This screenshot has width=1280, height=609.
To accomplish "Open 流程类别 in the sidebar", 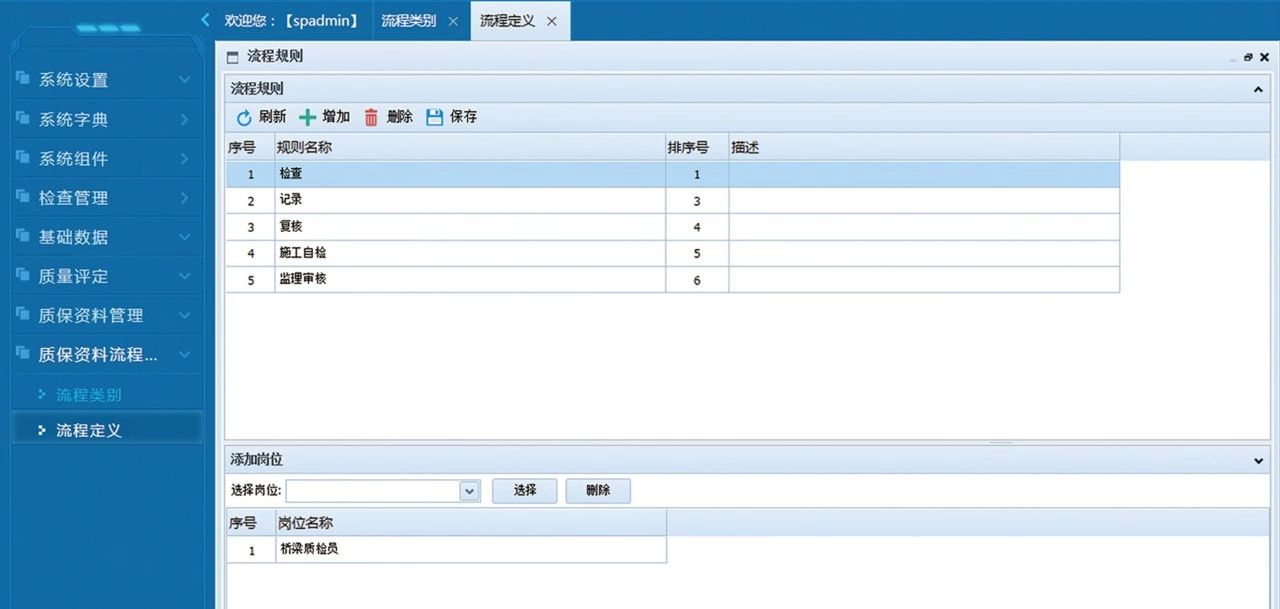I will pos(89,395).
